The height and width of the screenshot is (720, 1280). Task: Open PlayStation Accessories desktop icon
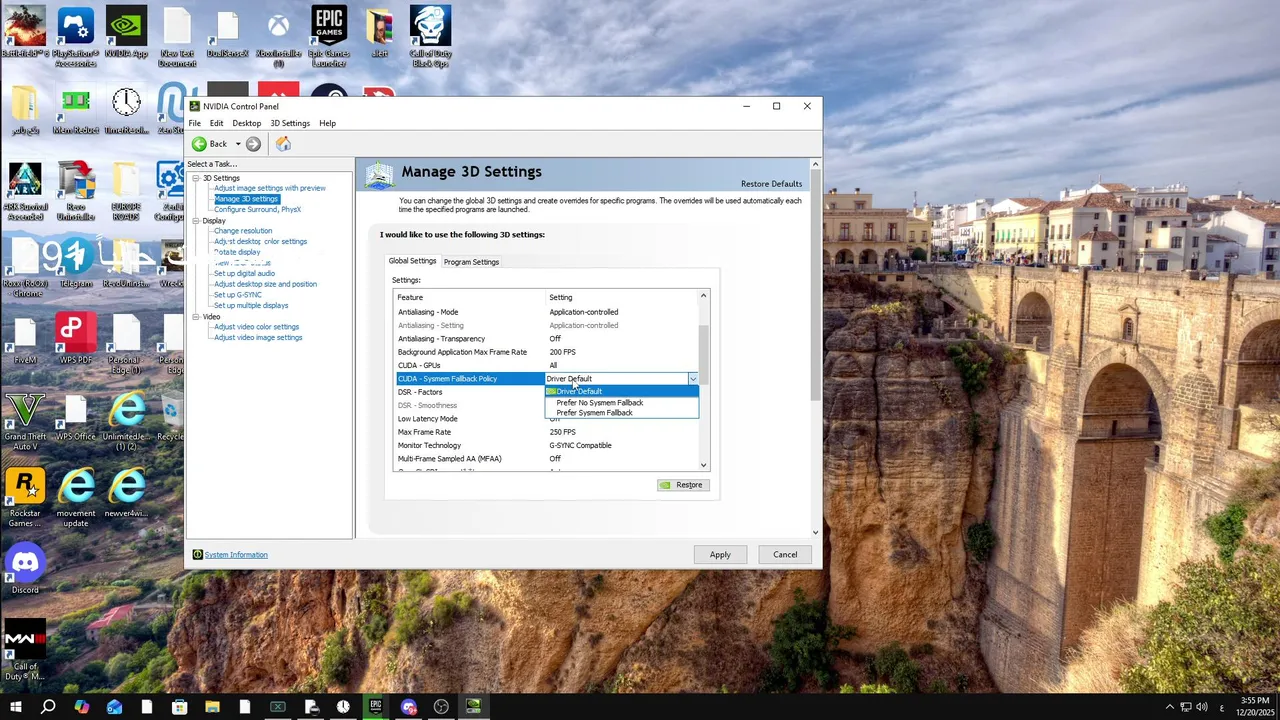coord(76,38)
